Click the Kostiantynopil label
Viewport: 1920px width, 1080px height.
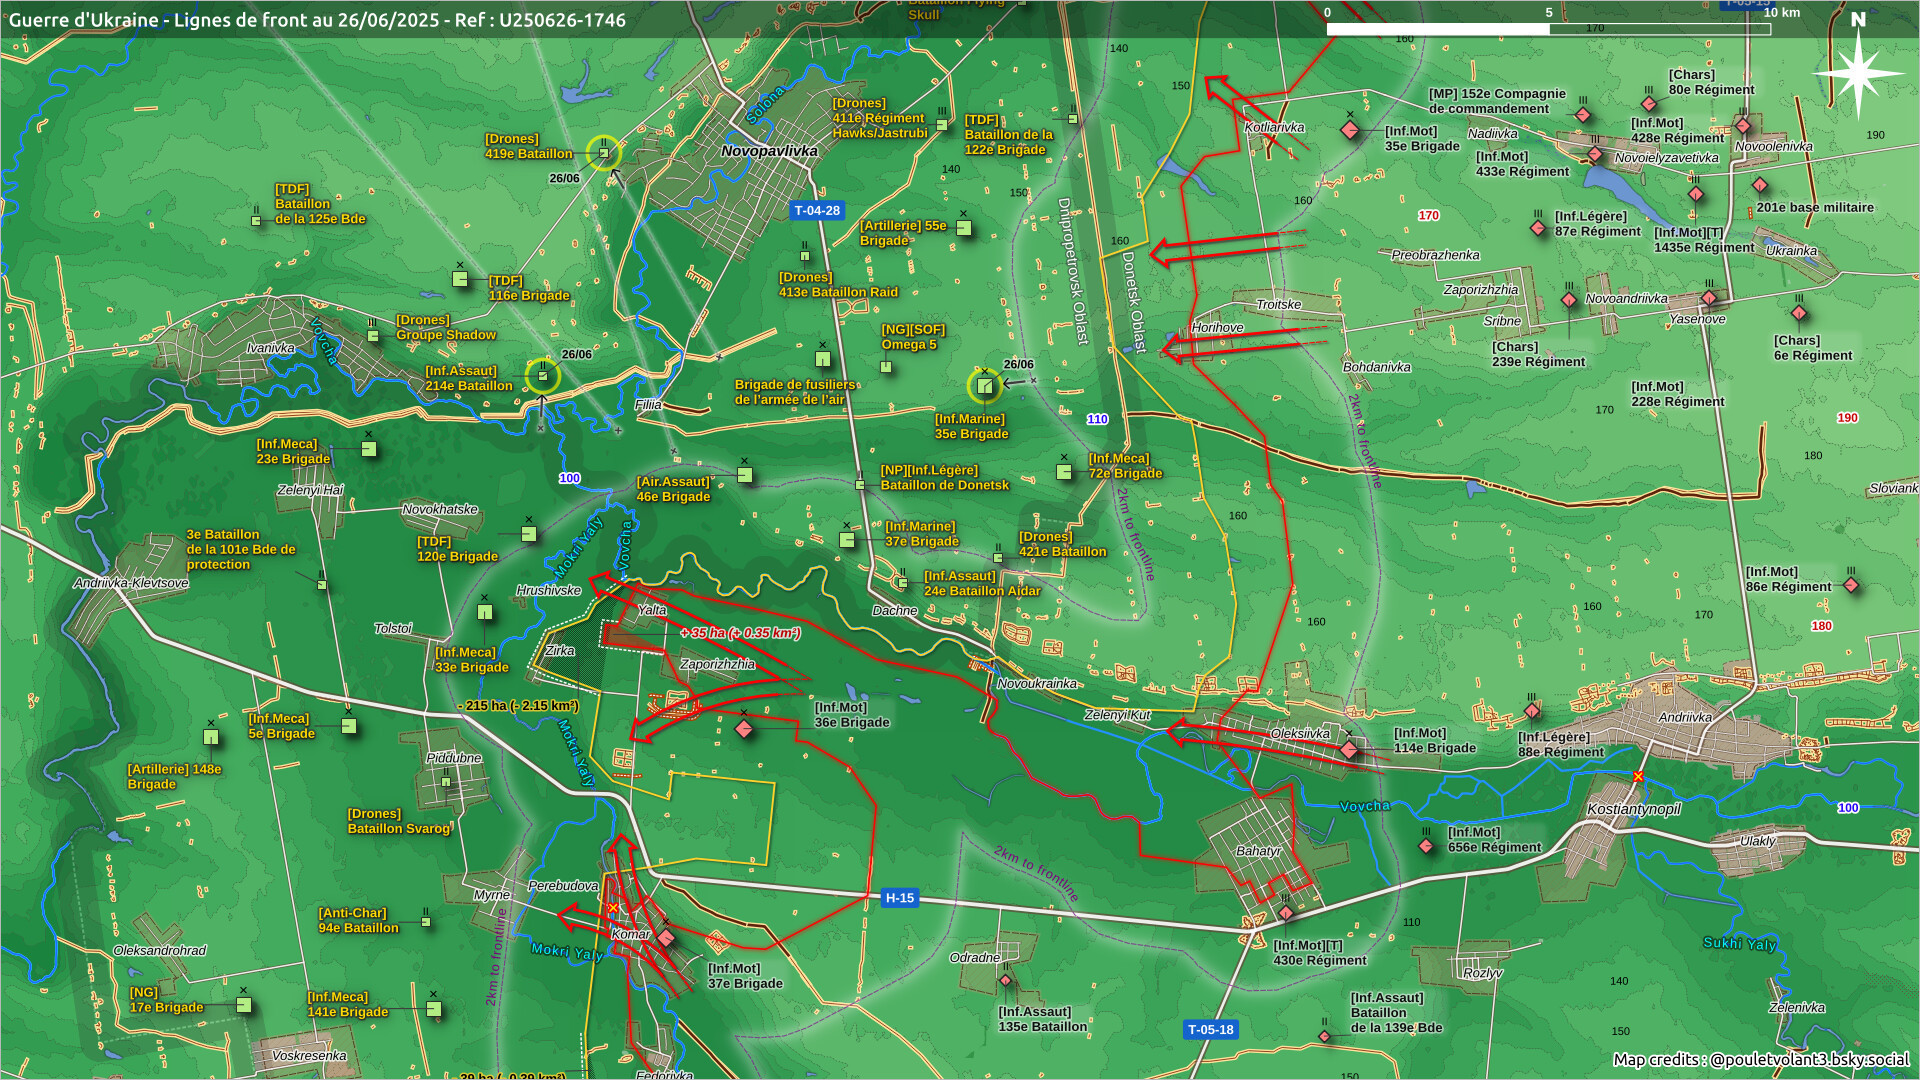tap(1634, 808)
